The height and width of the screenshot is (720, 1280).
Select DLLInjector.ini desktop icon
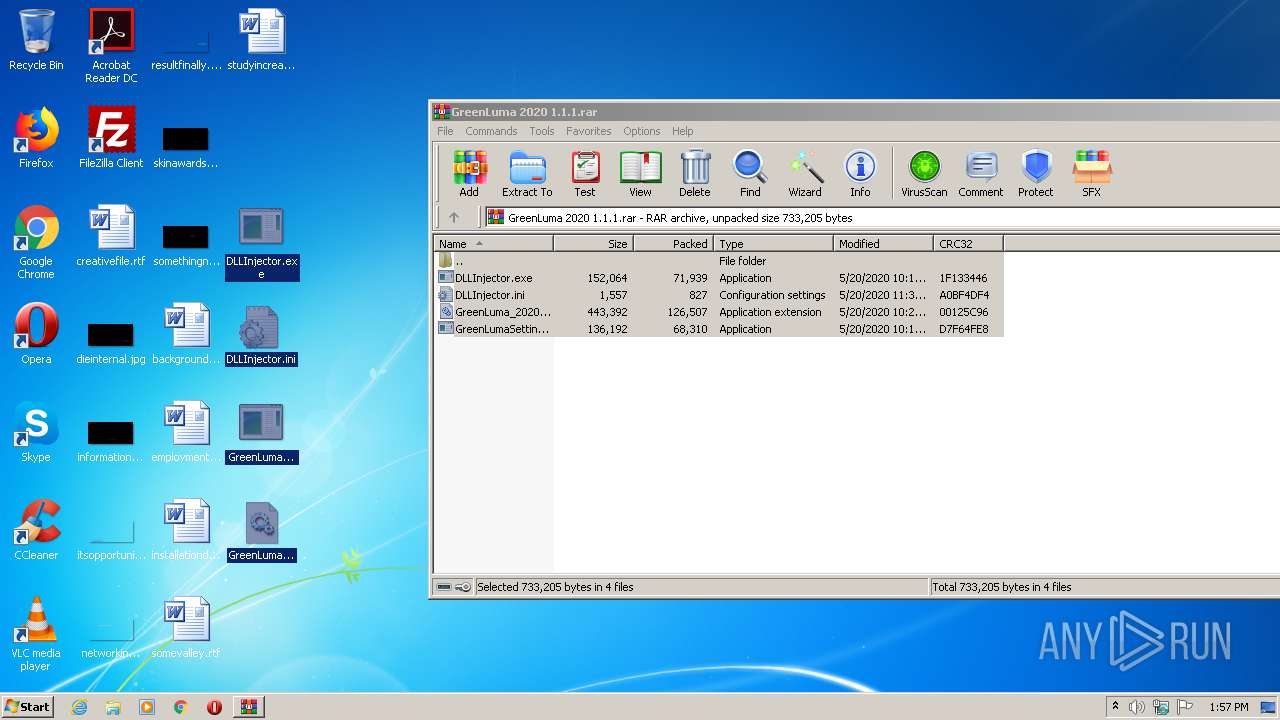click(x=261, y=334)
